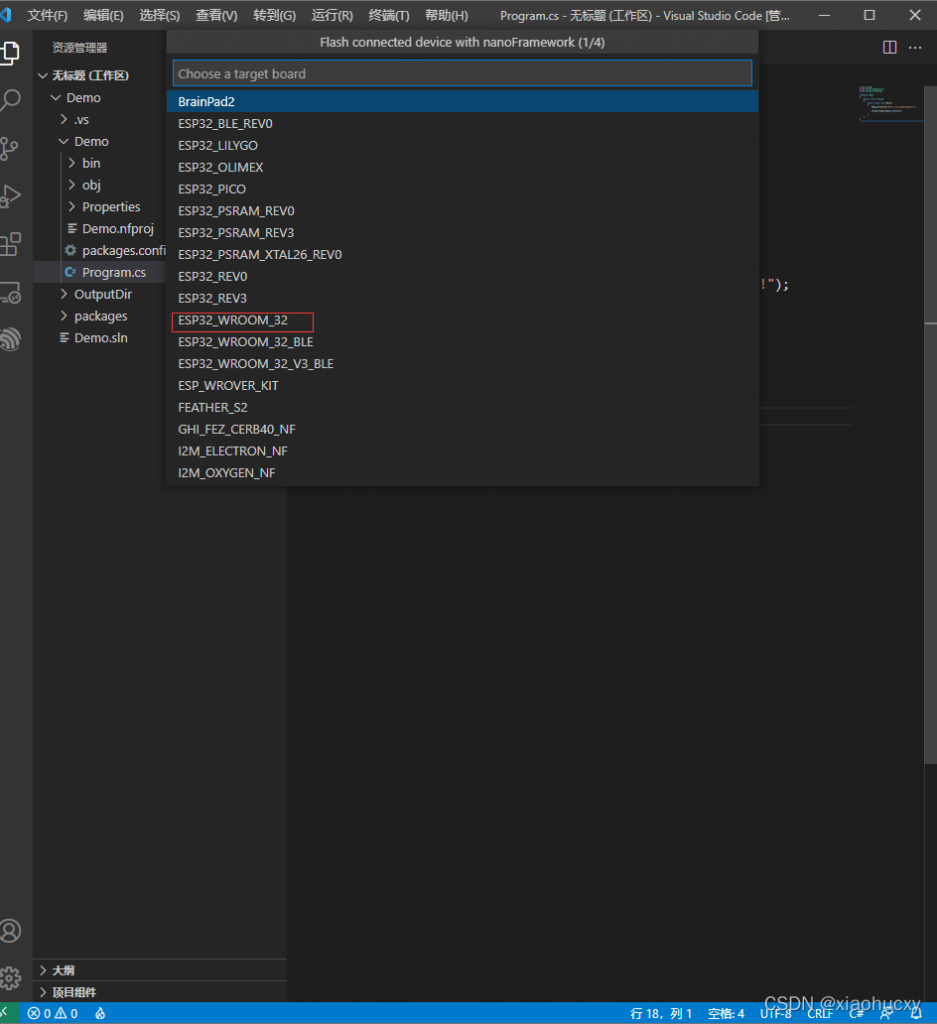
Task: Click the remote window status bar icon
Action: [8, 1014]
